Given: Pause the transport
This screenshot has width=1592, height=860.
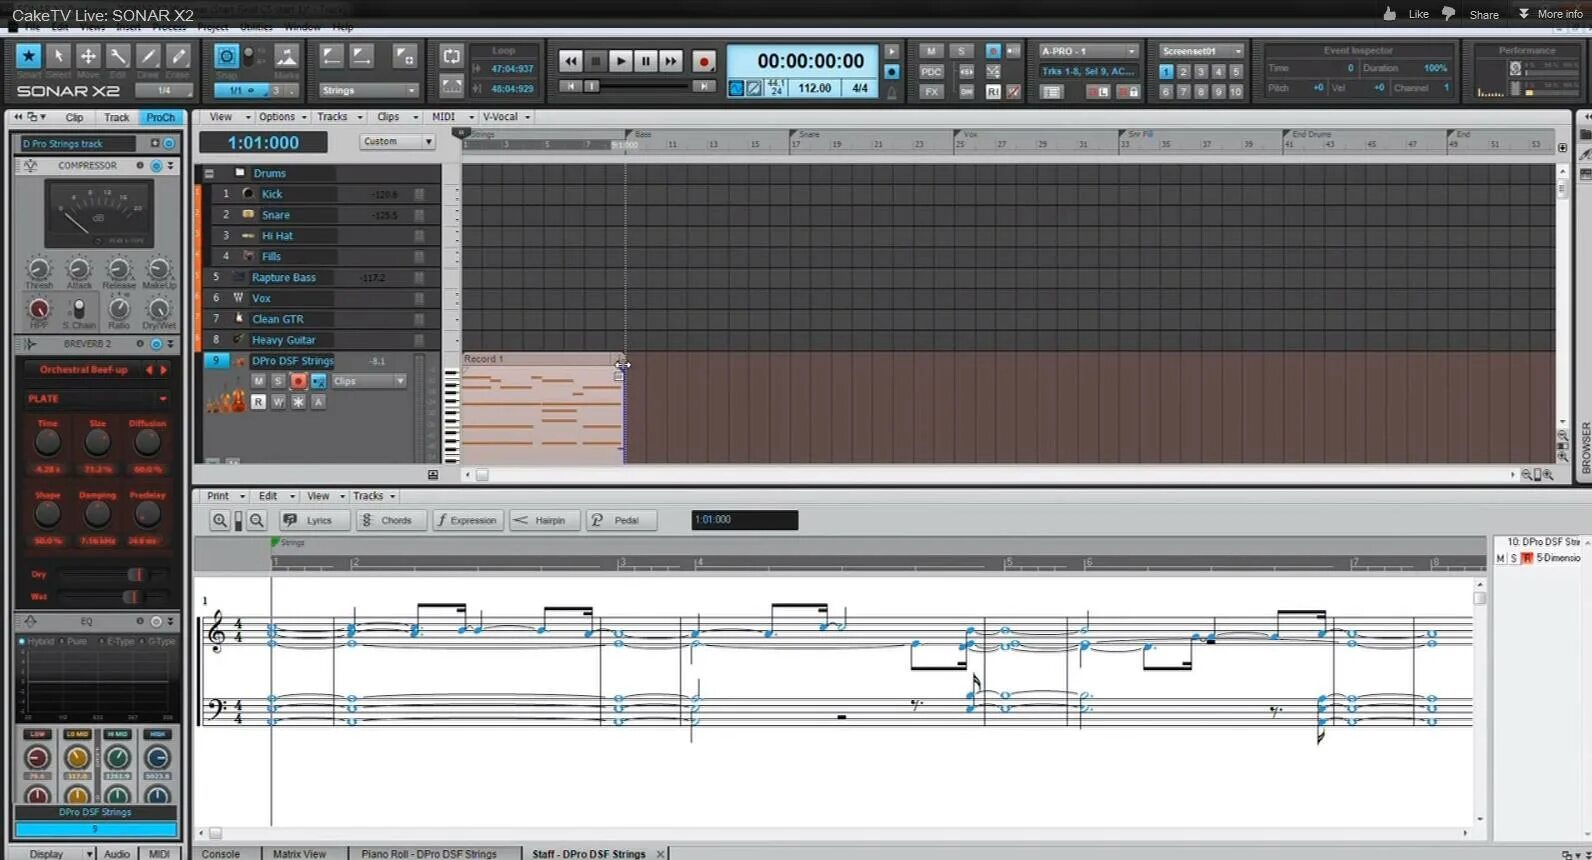Looking at the screenshot, I should [645, 61].
